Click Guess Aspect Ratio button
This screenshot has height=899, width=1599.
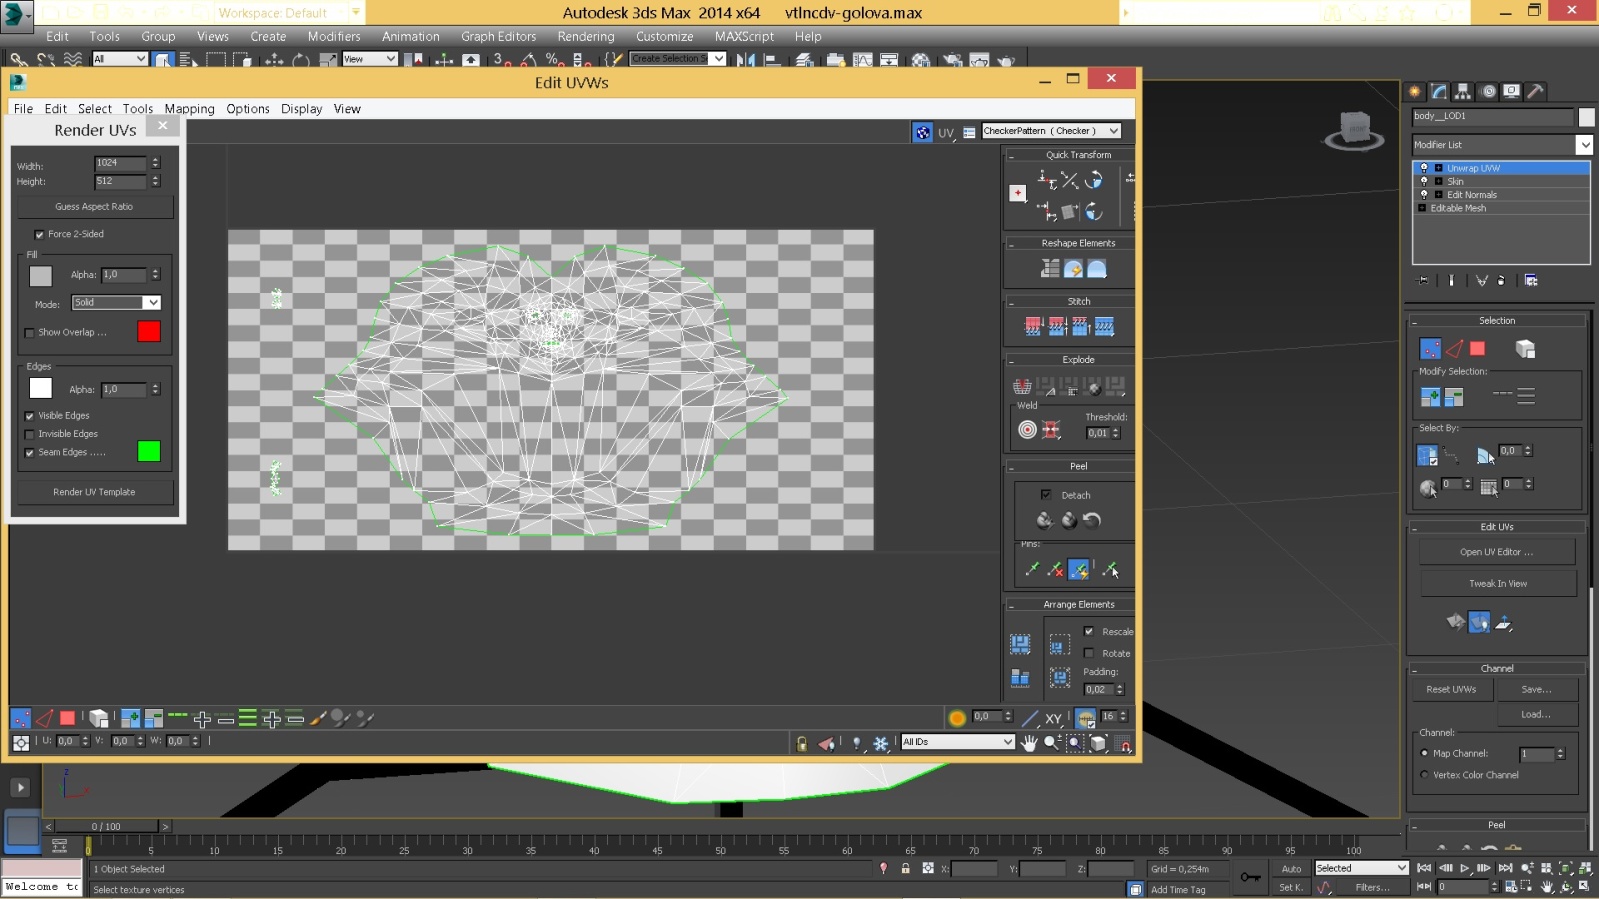[x=94, y=207]
